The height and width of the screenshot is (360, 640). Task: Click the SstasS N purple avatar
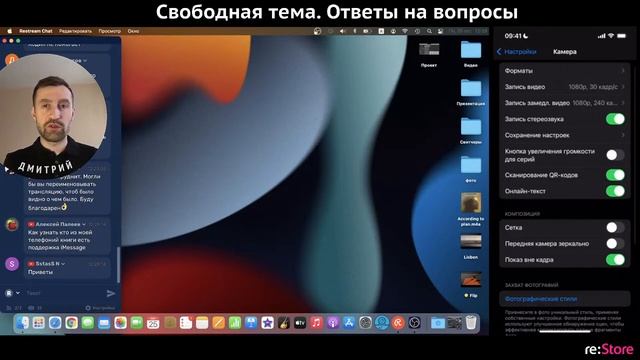12,264
